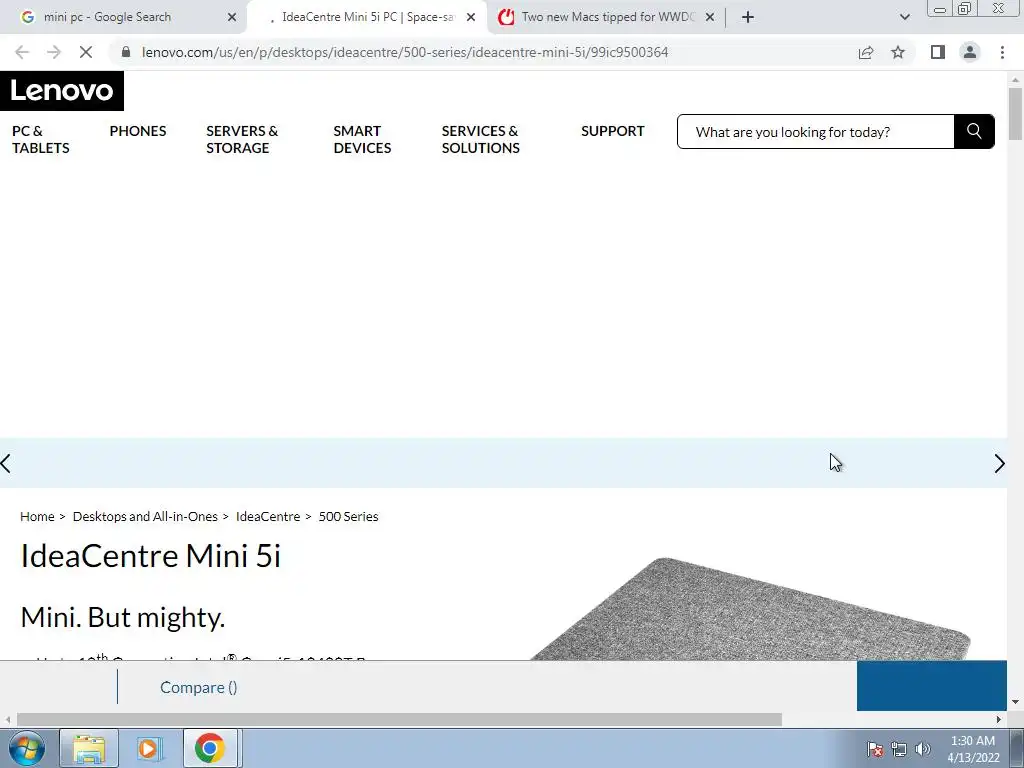Click the address bar URL

(x=405, y=52)
